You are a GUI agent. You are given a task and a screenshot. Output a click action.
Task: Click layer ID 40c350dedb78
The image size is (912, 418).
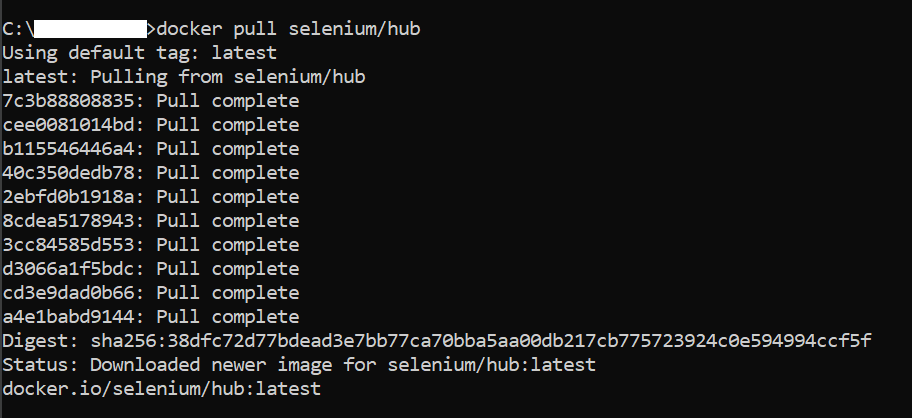(x=69, y=173)
